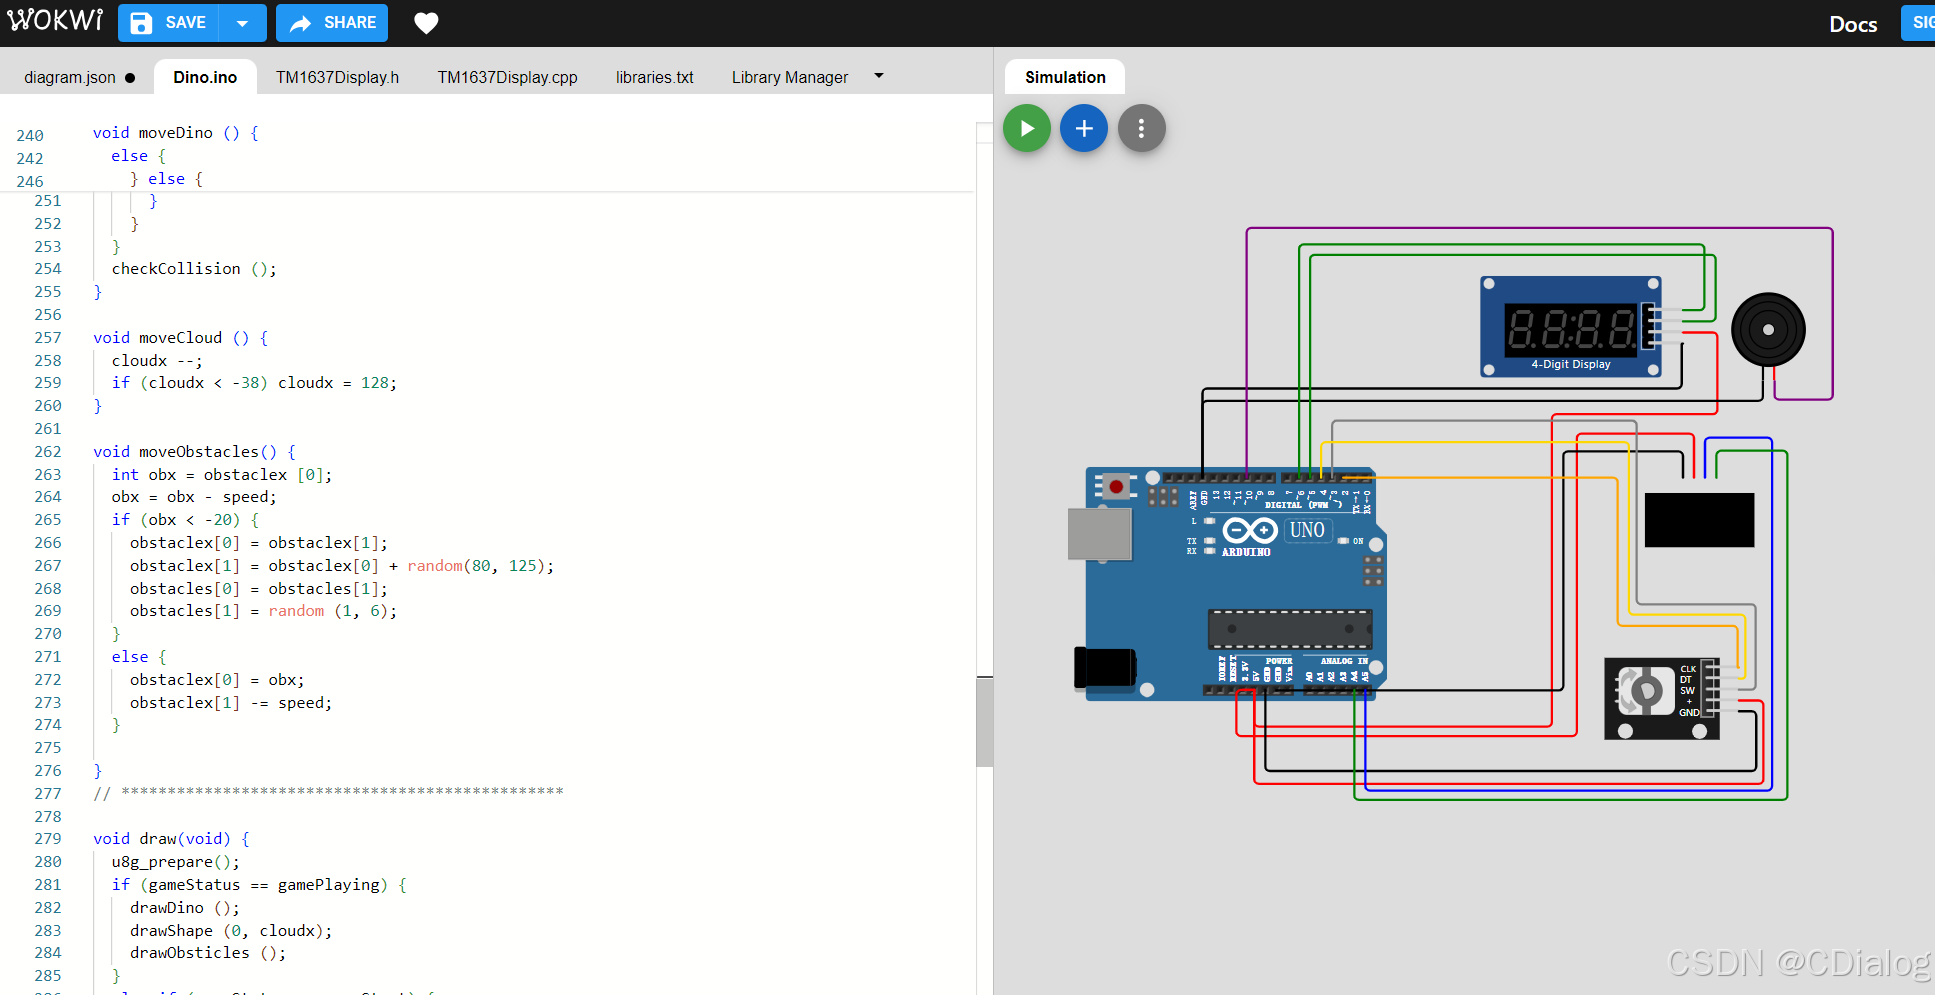Click the Arduino red reset button
Viewport: 1935px width, 995px height.
click(x=1115, y=487)
